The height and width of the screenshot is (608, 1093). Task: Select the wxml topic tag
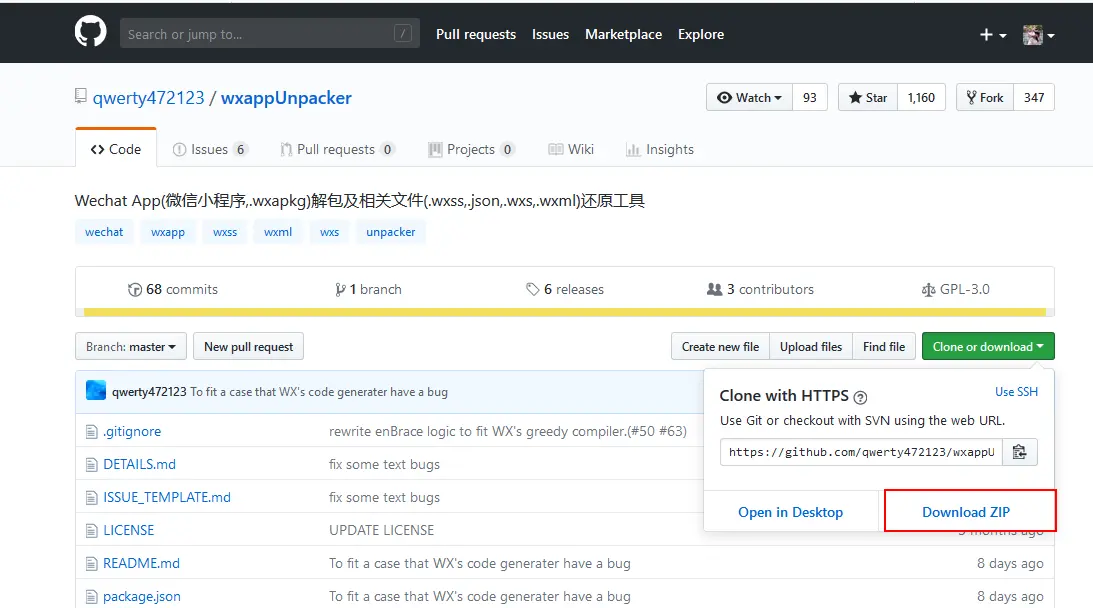[278, 231]
